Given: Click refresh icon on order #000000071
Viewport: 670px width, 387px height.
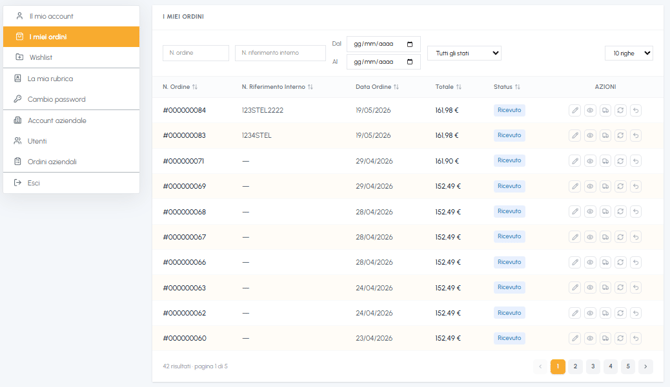Looking at the screenshot, I should point(620,161).
